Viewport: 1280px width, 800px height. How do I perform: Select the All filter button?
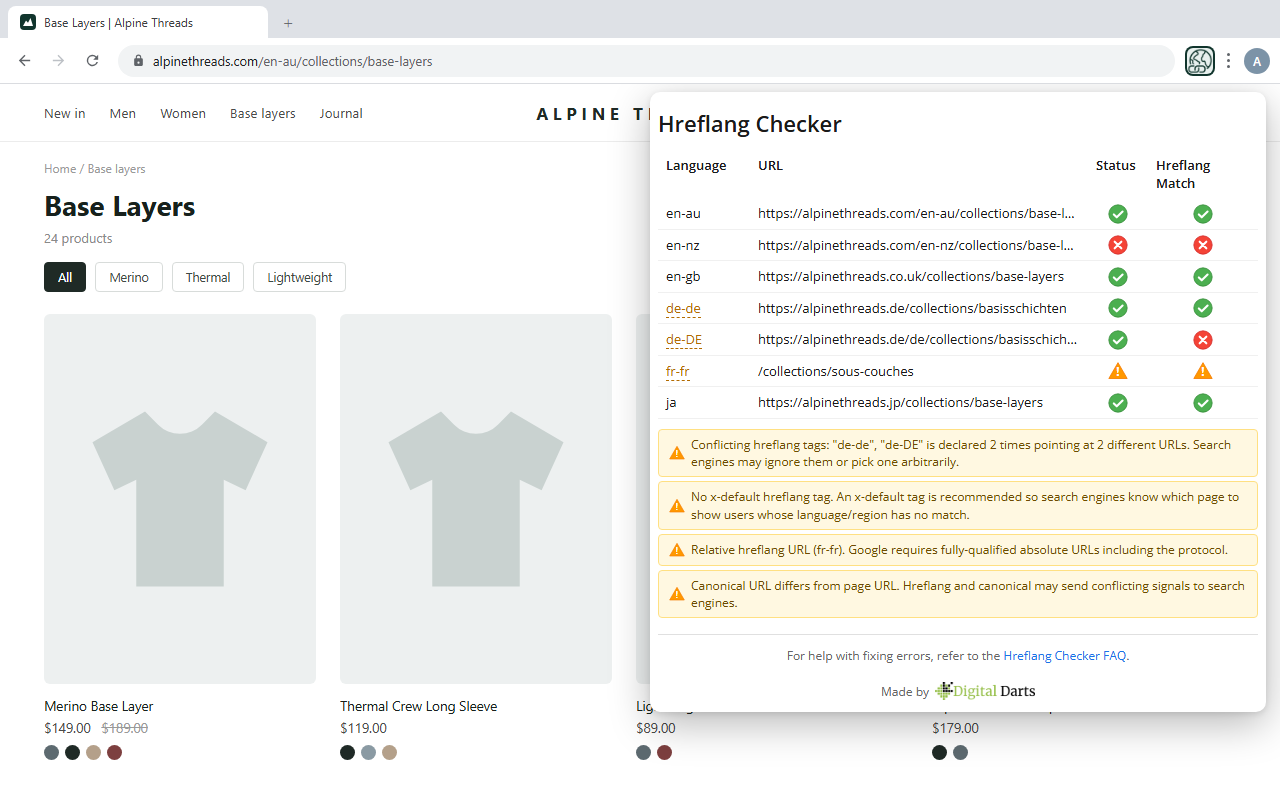click(65, 277)
